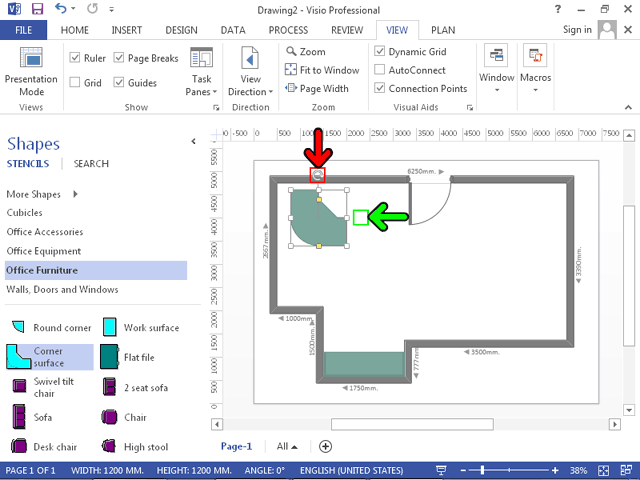Click the Save icon in quick access toolbar
Image resolution: width=640 pixels, height=480 pixels.
37,9
